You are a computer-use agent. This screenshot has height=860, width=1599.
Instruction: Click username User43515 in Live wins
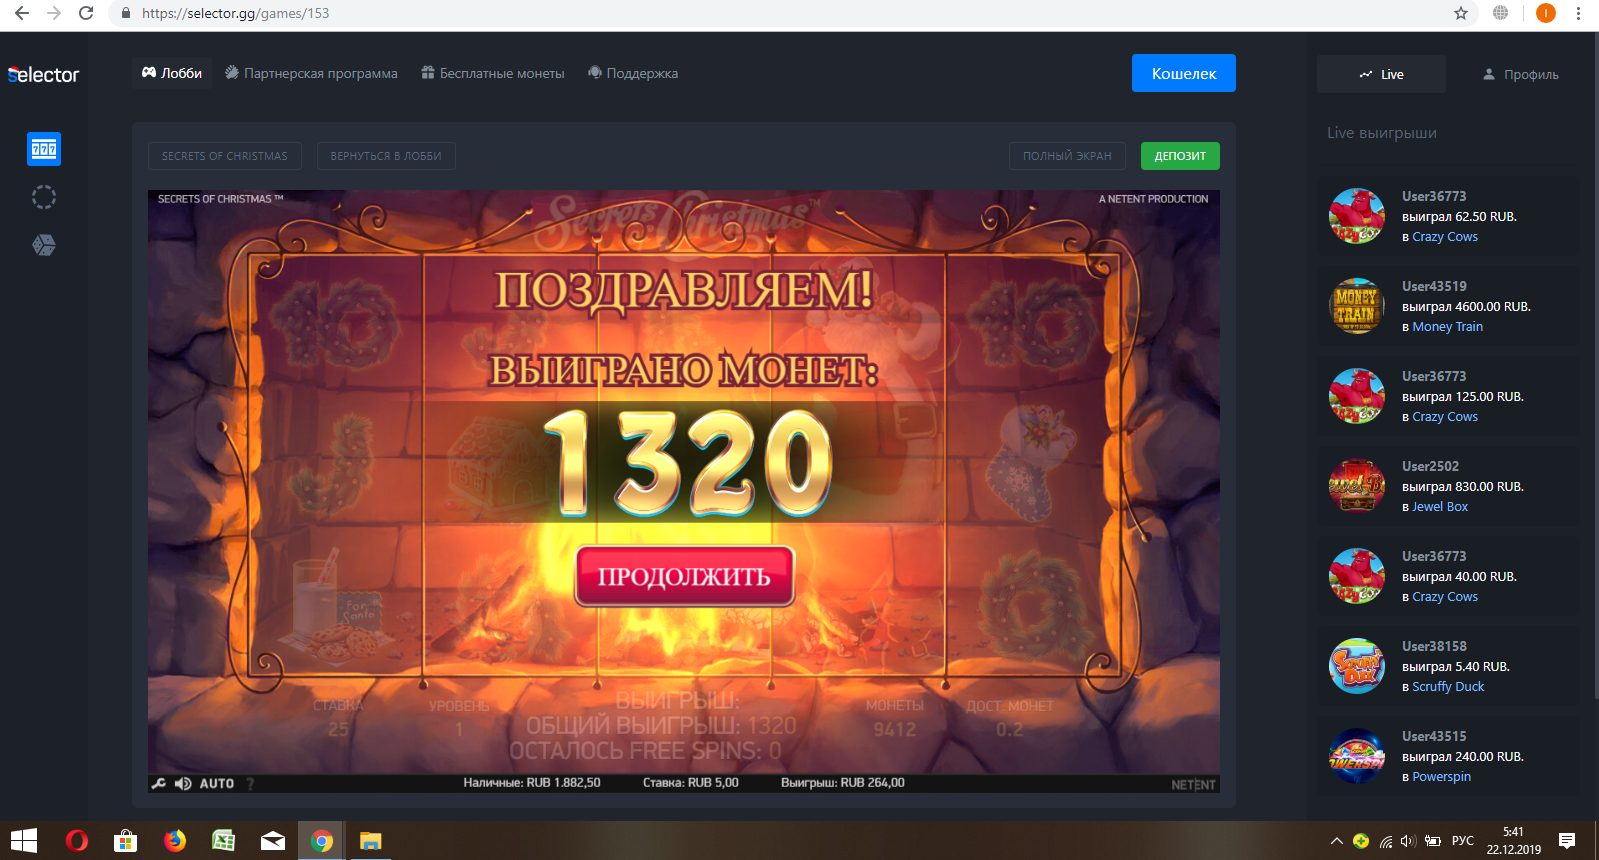[x=1434, y=736]
